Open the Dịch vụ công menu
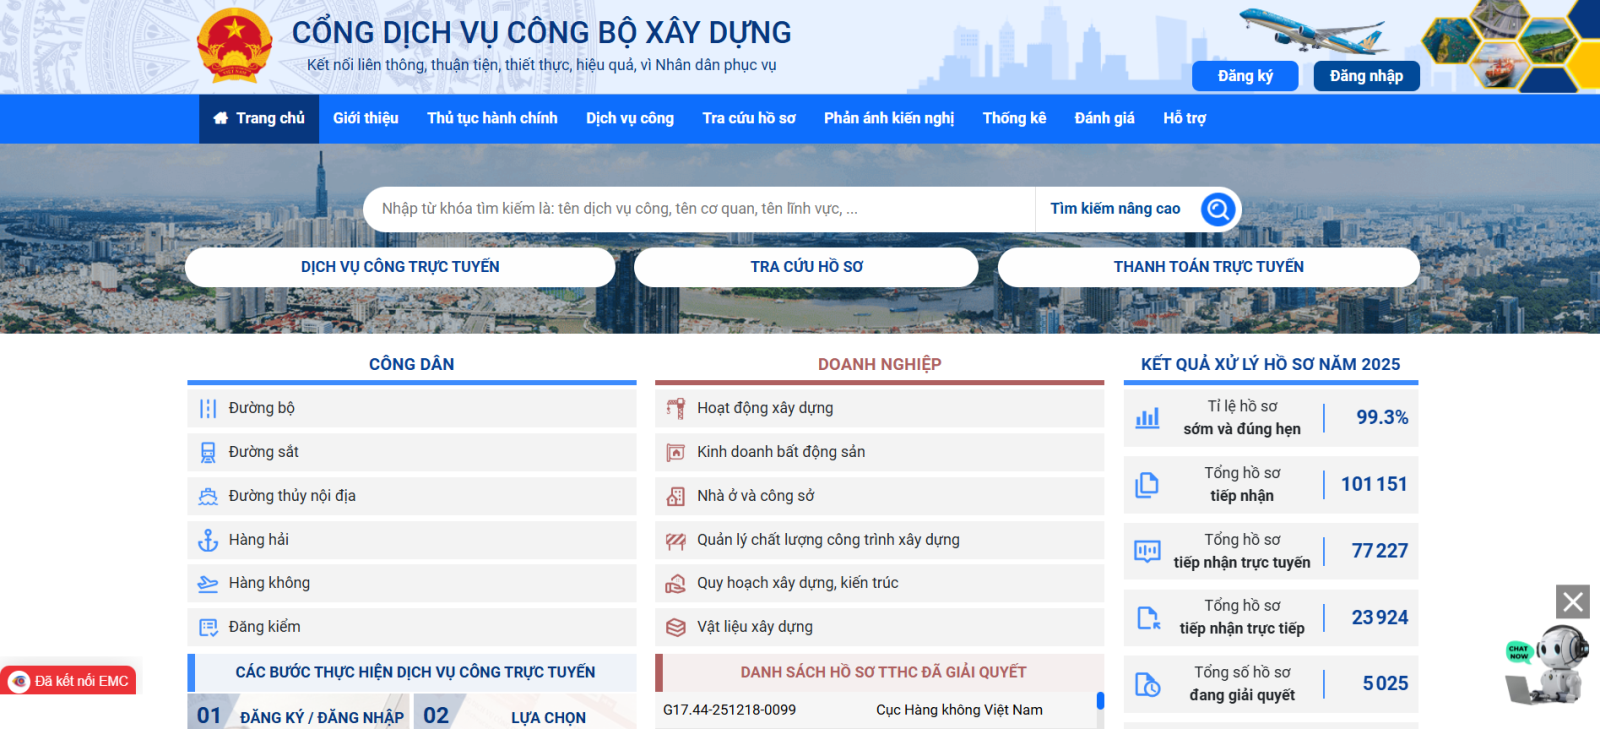 [630, 118]
